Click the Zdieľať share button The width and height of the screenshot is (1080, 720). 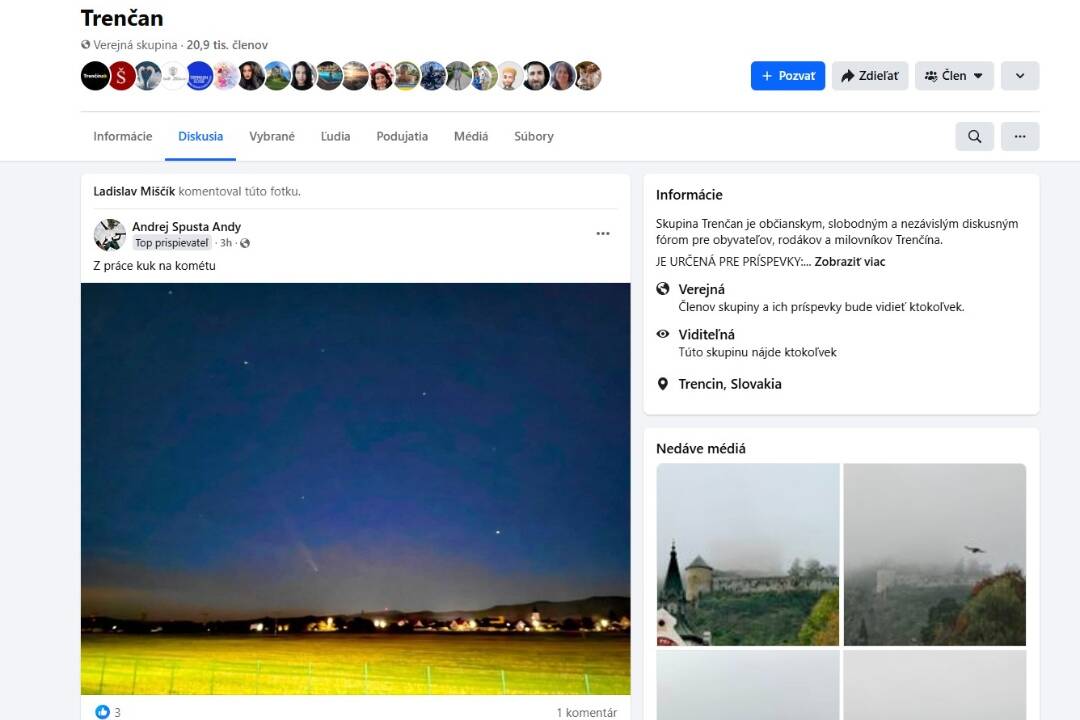(869, 76)
